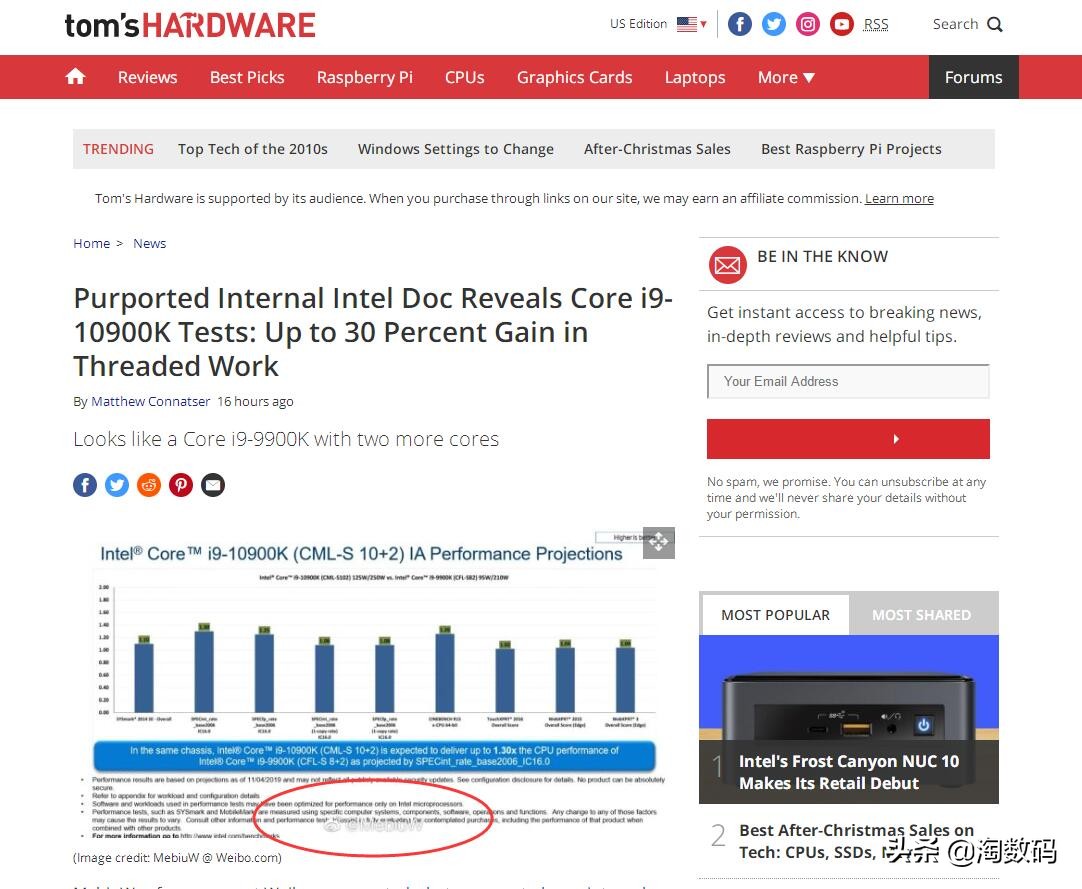Click the Search text in header
This screenshot has width=1082, height=889.
[955, 24]
